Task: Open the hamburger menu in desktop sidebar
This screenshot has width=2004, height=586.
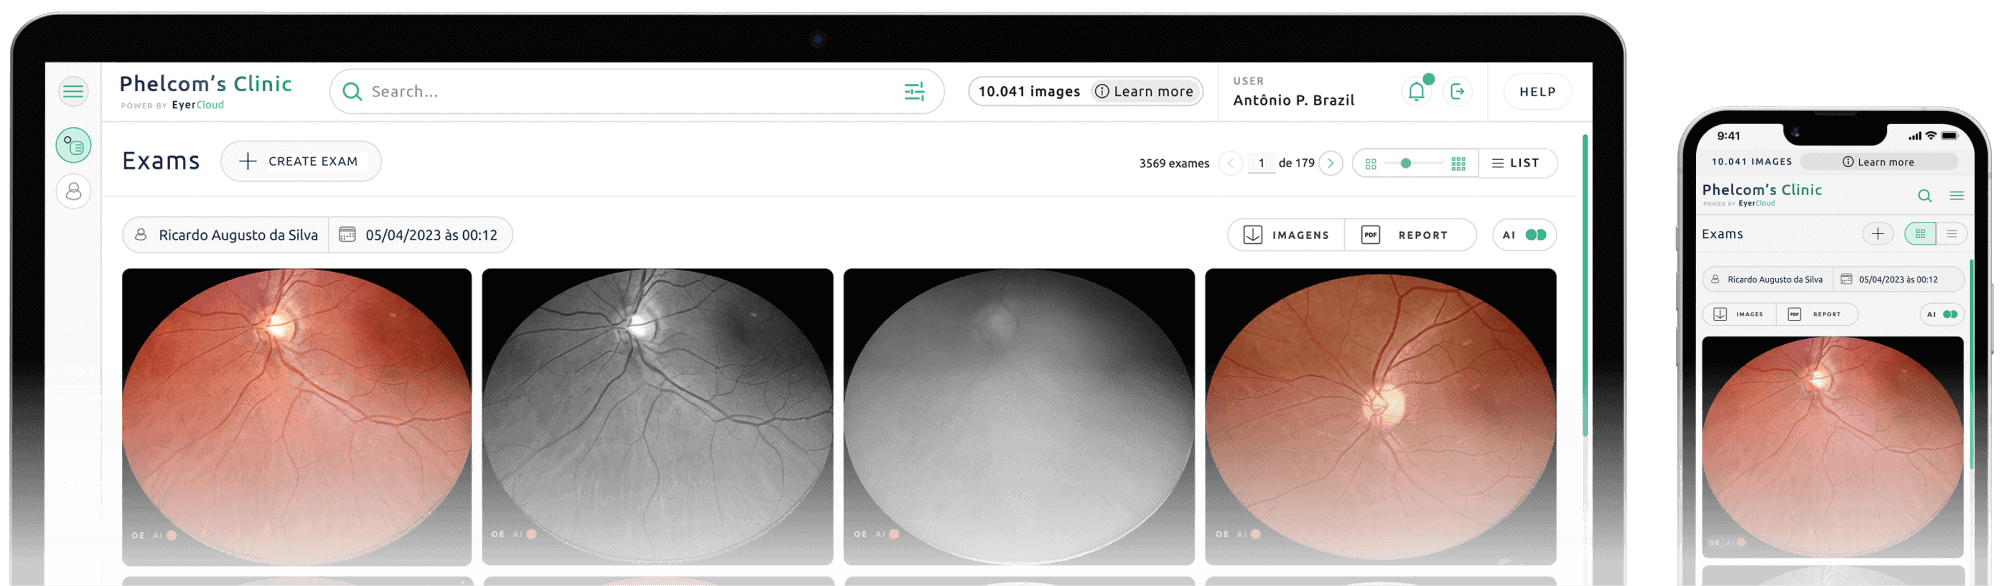Action: 73,92
